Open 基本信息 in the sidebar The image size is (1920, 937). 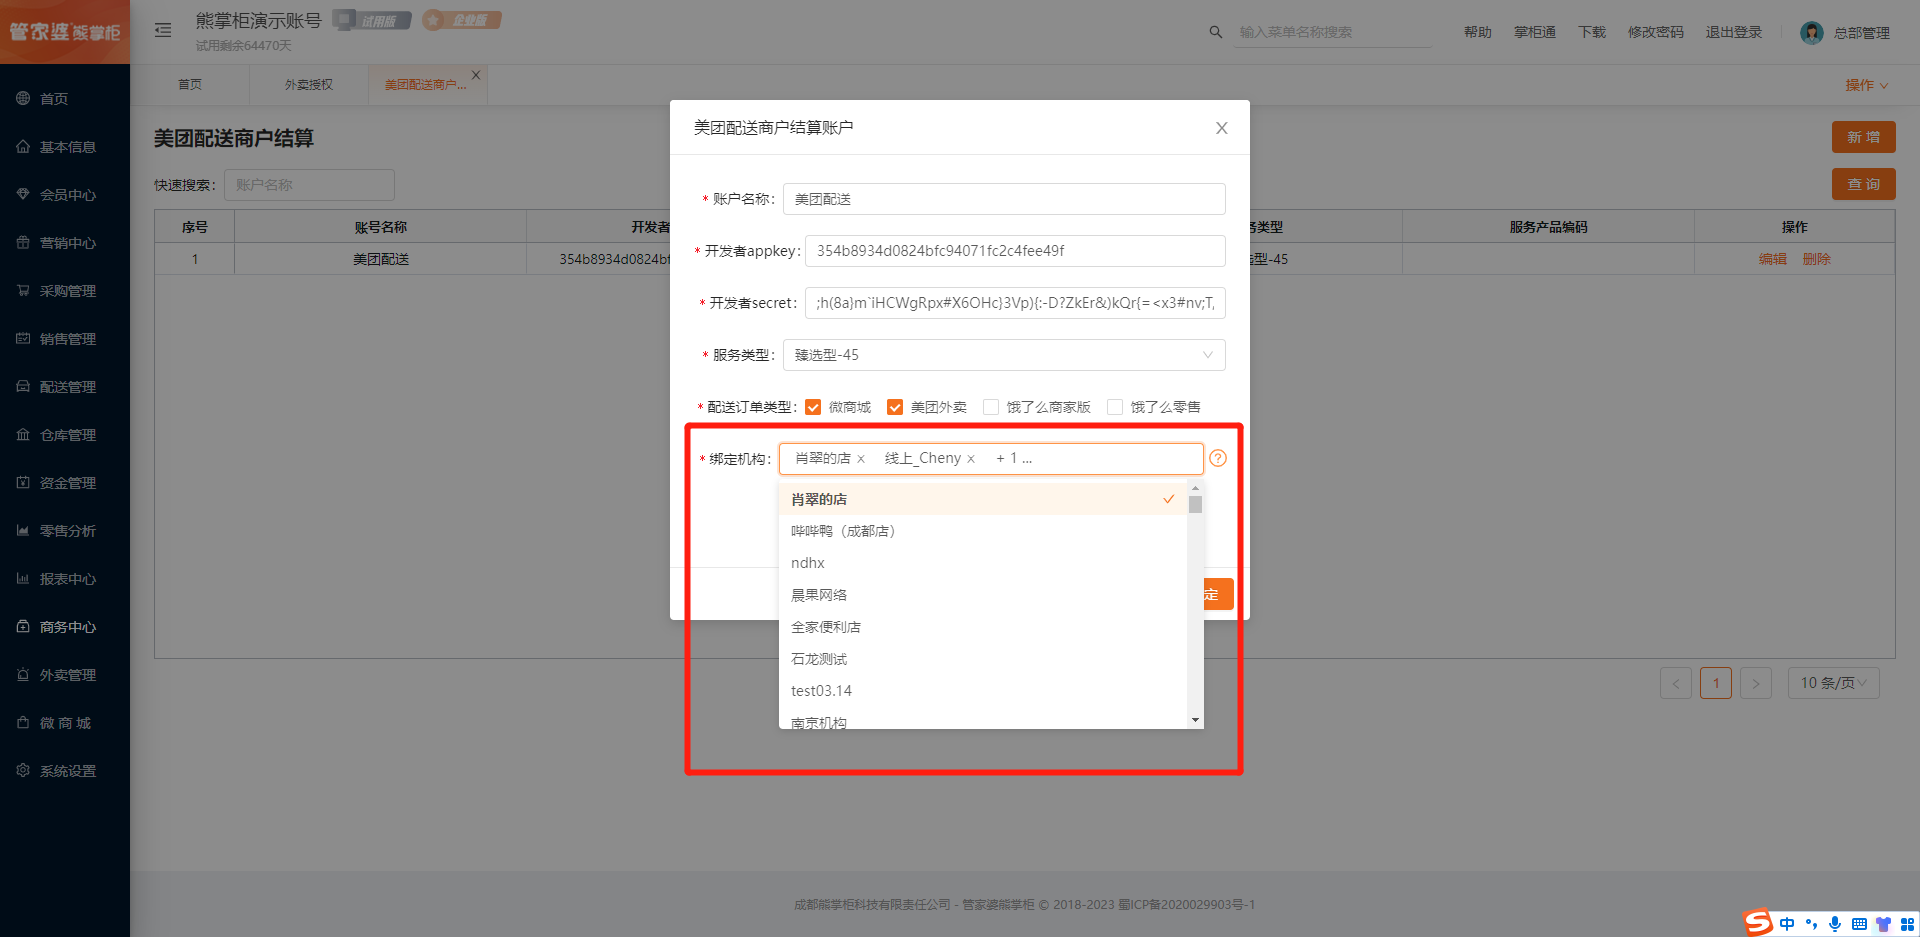(65, 147)
